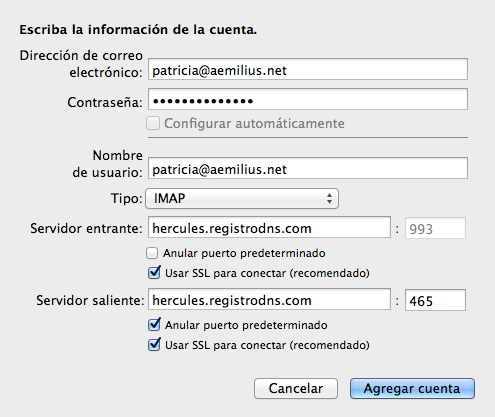Toggle the Configurar automáticamente checkbox

pos(153,123)
